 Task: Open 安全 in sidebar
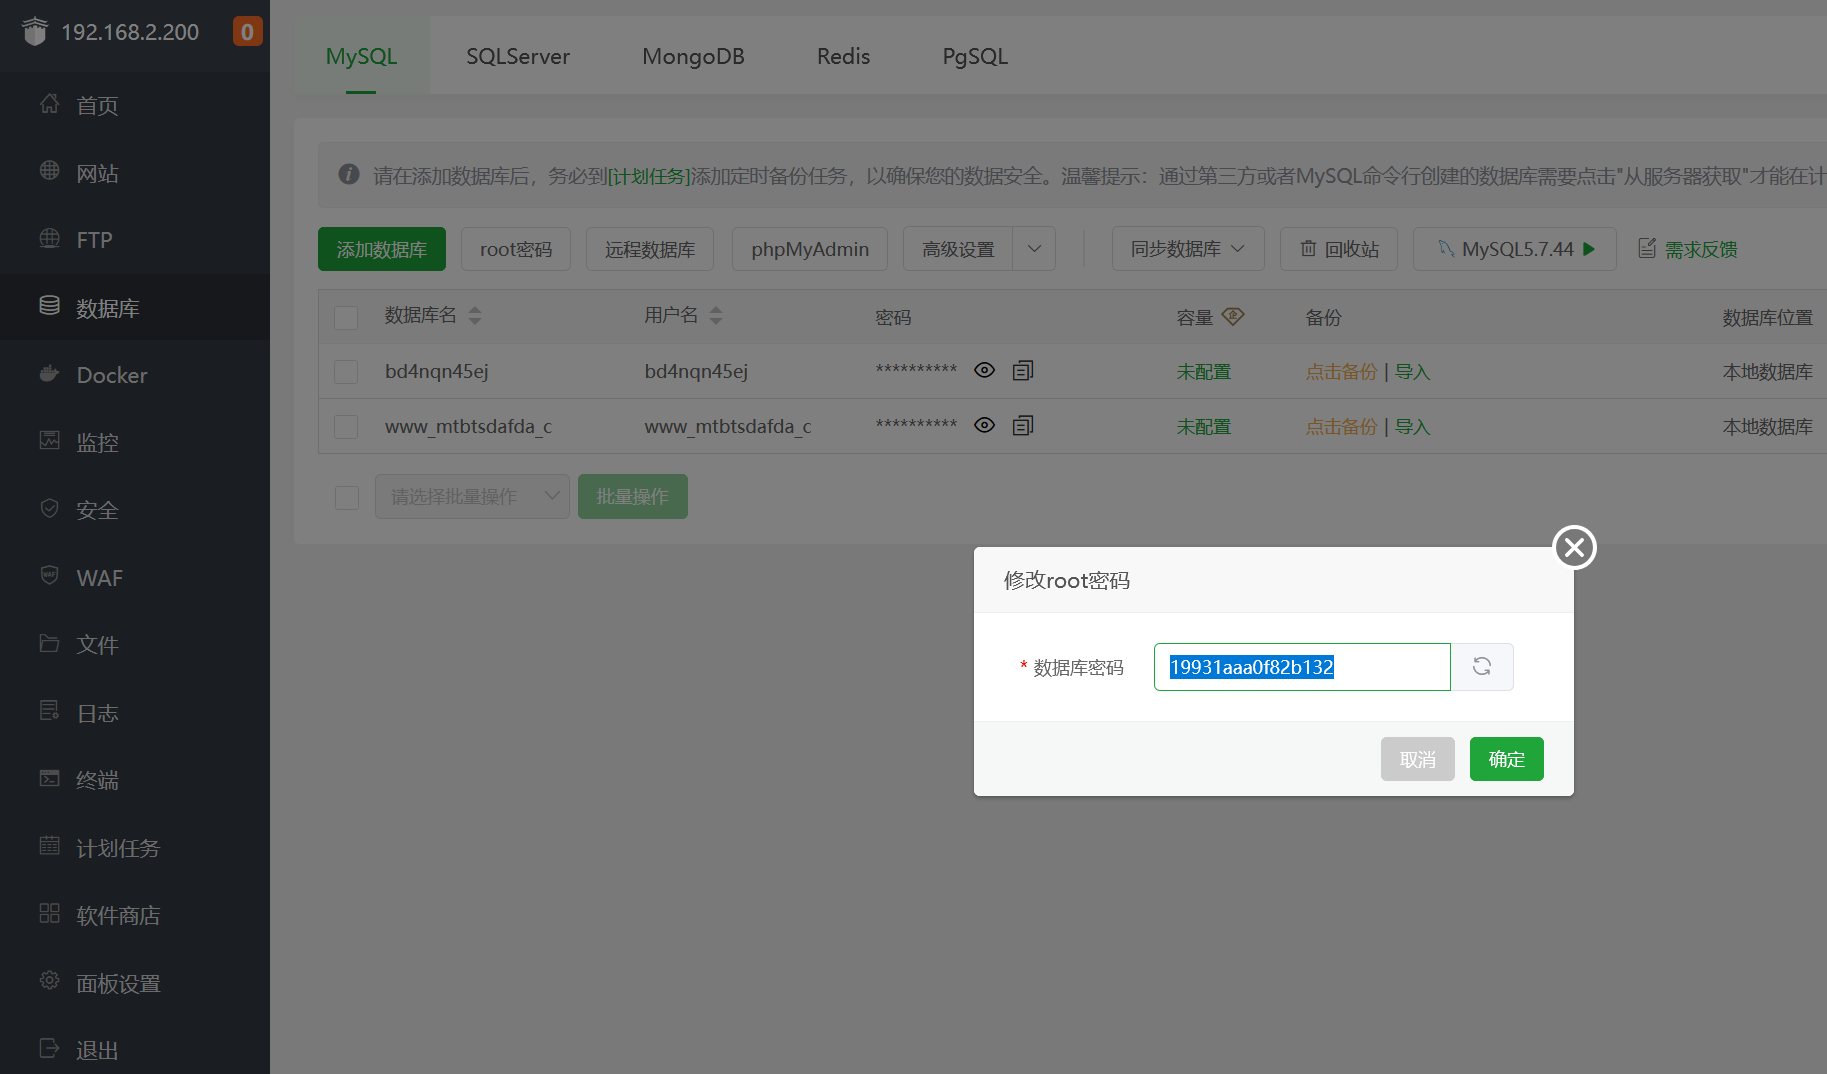point(135,510)
